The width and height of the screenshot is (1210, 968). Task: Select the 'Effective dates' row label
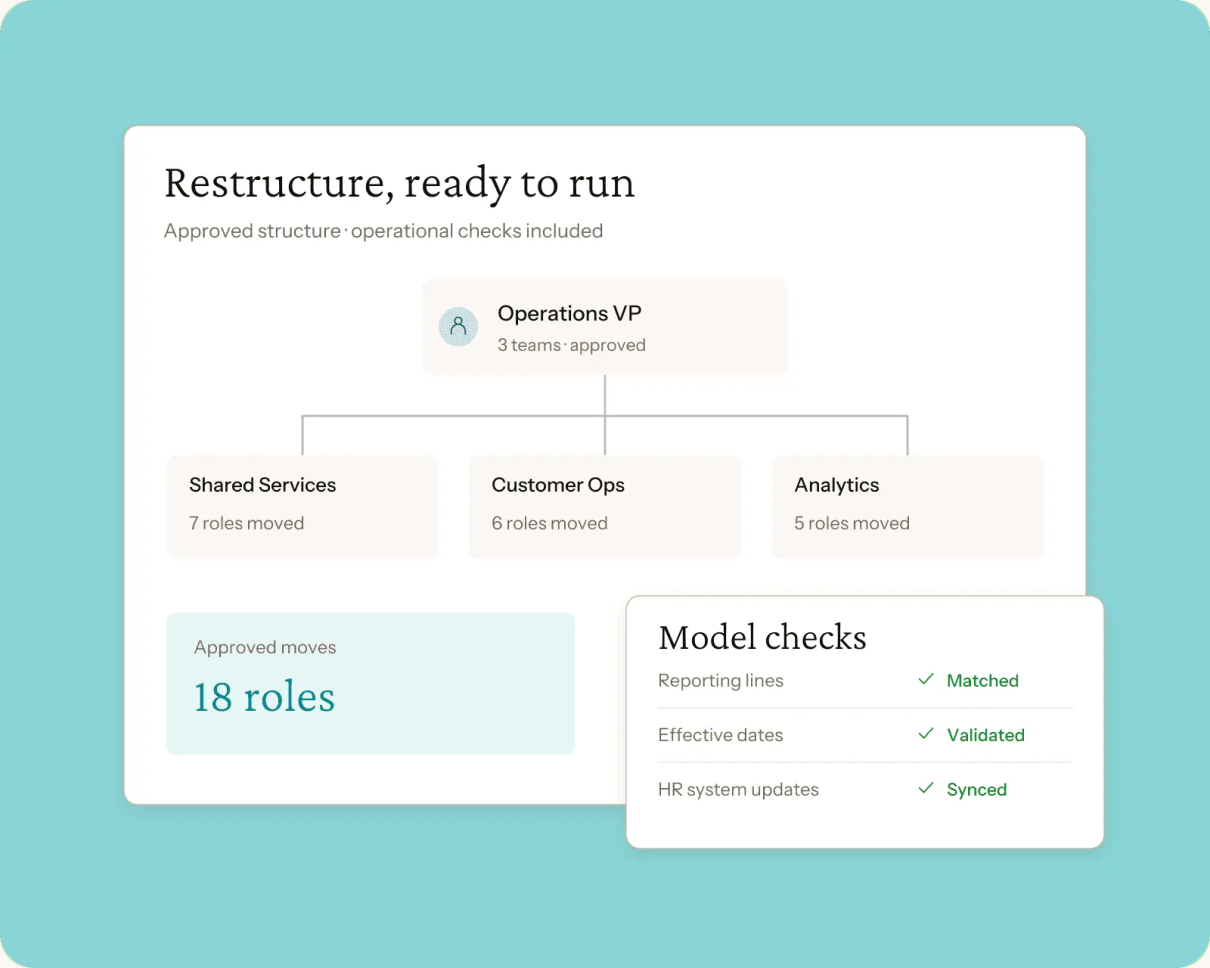pyautogui.click(x=720, y=735)
